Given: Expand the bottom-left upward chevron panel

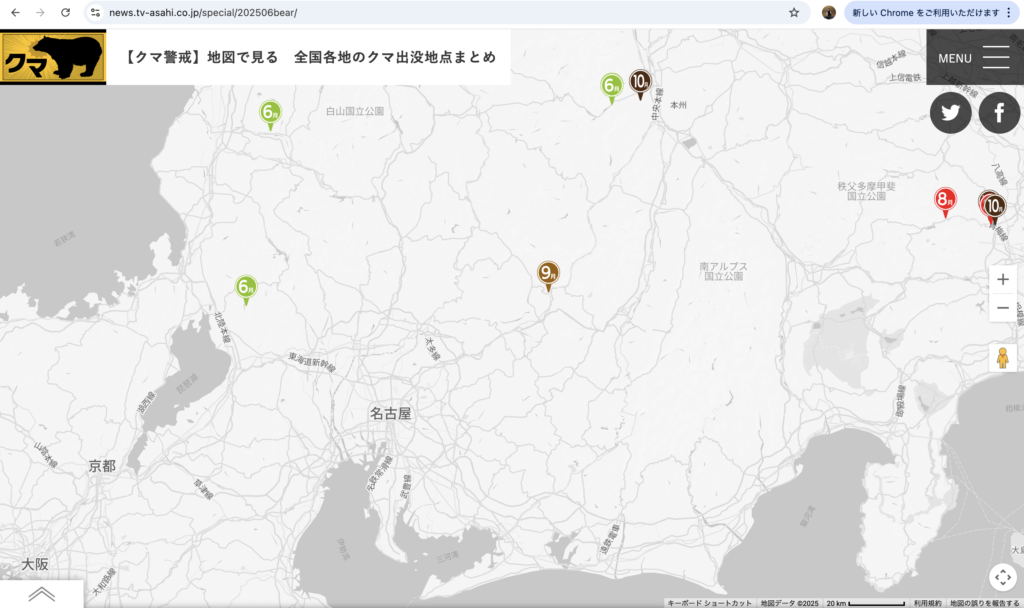Looking at the screenshot, I should pos(41,594).
